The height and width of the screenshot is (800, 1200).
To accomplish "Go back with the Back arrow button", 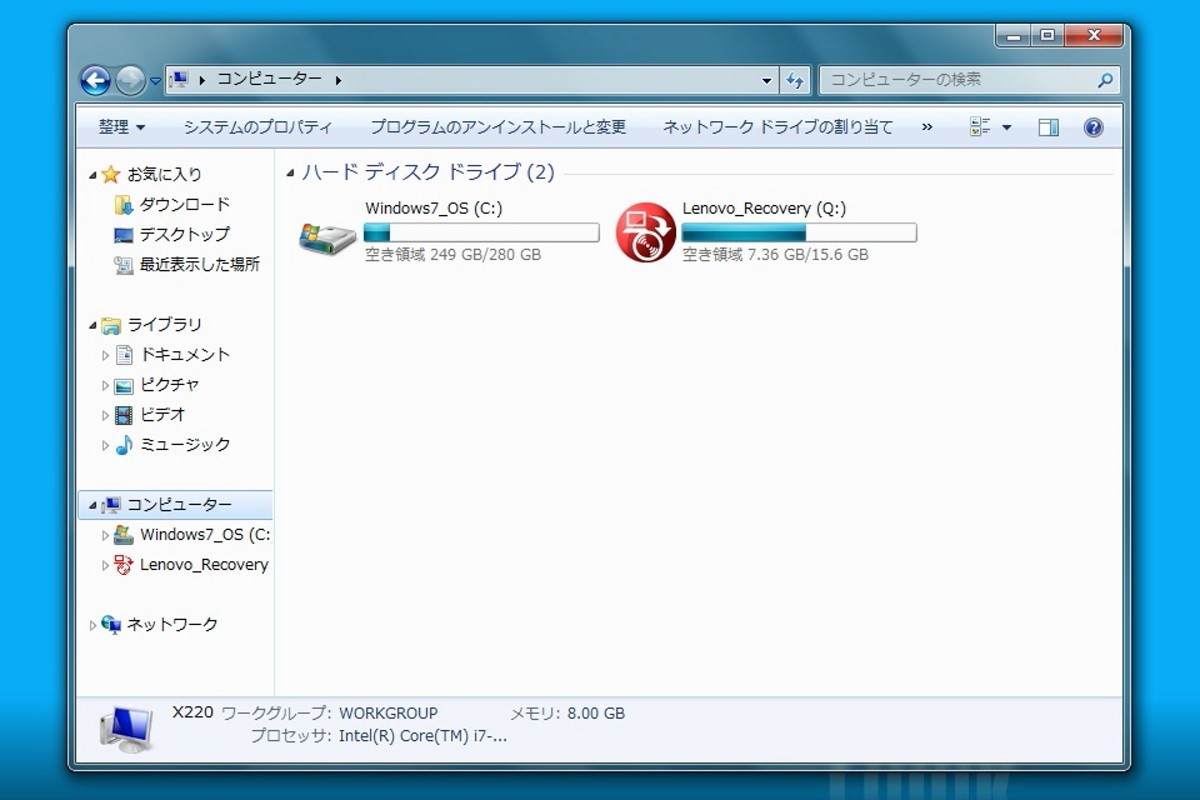I will coord(95,80).
